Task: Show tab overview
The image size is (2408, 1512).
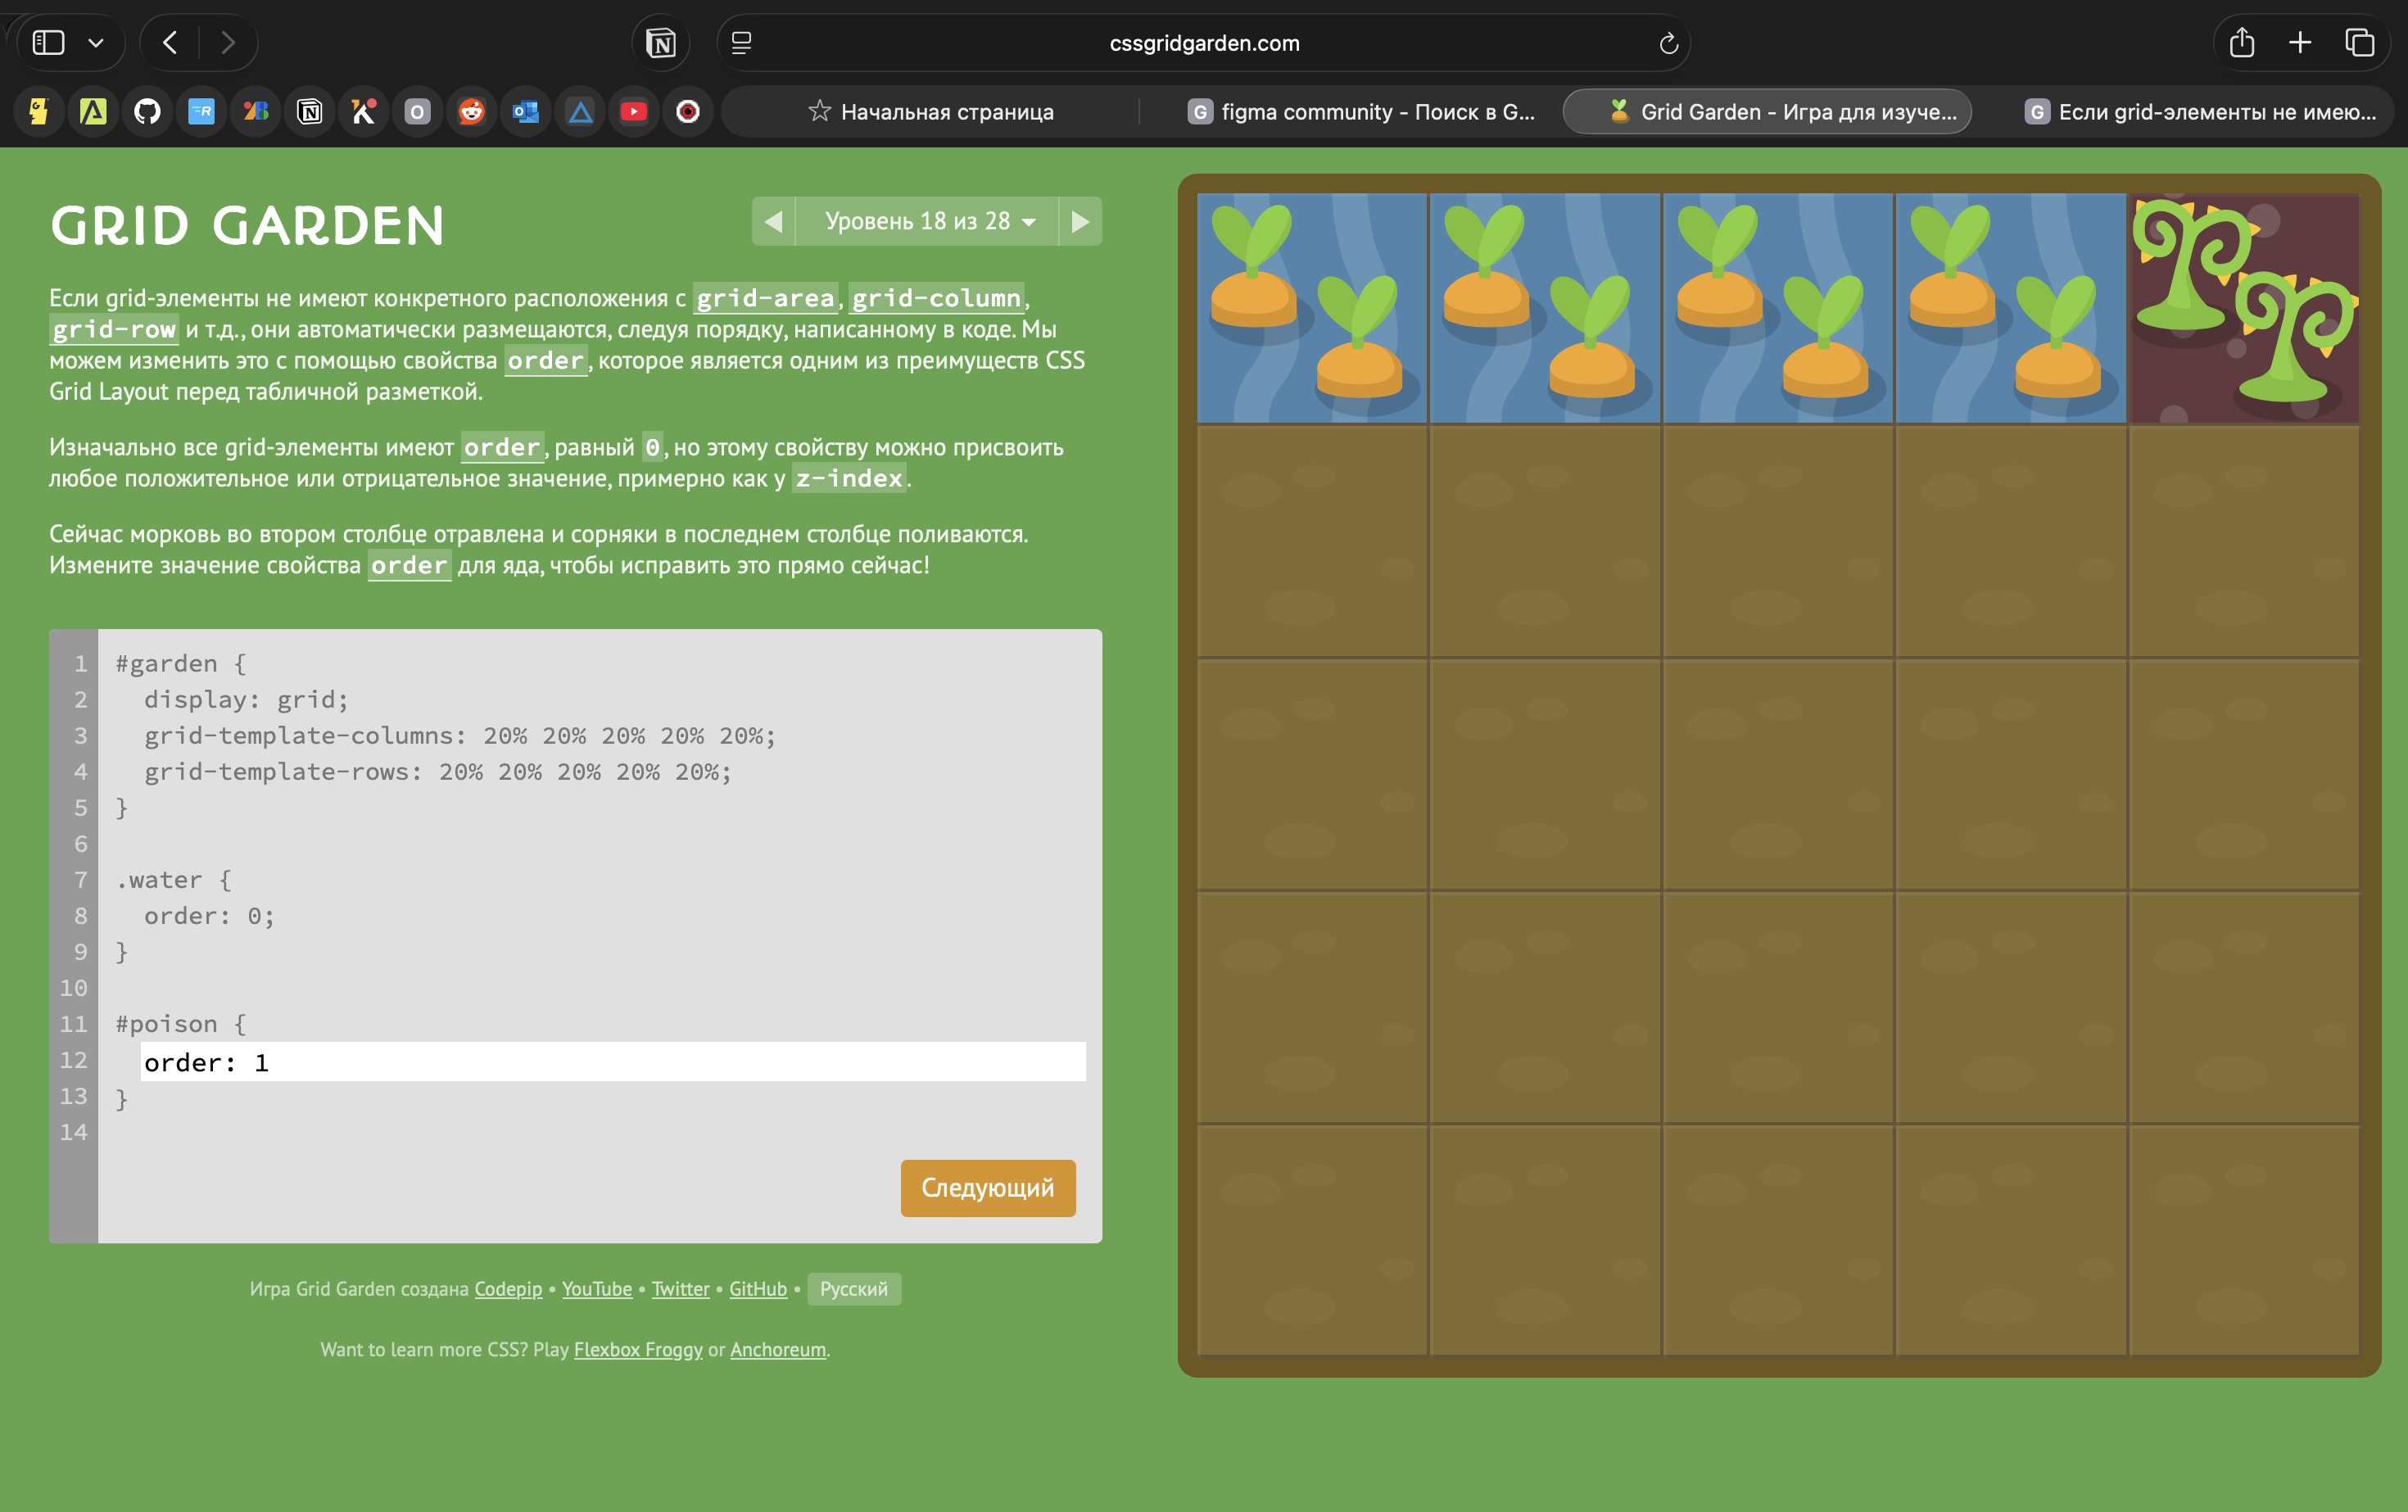Action: [x=2359, y=43]
